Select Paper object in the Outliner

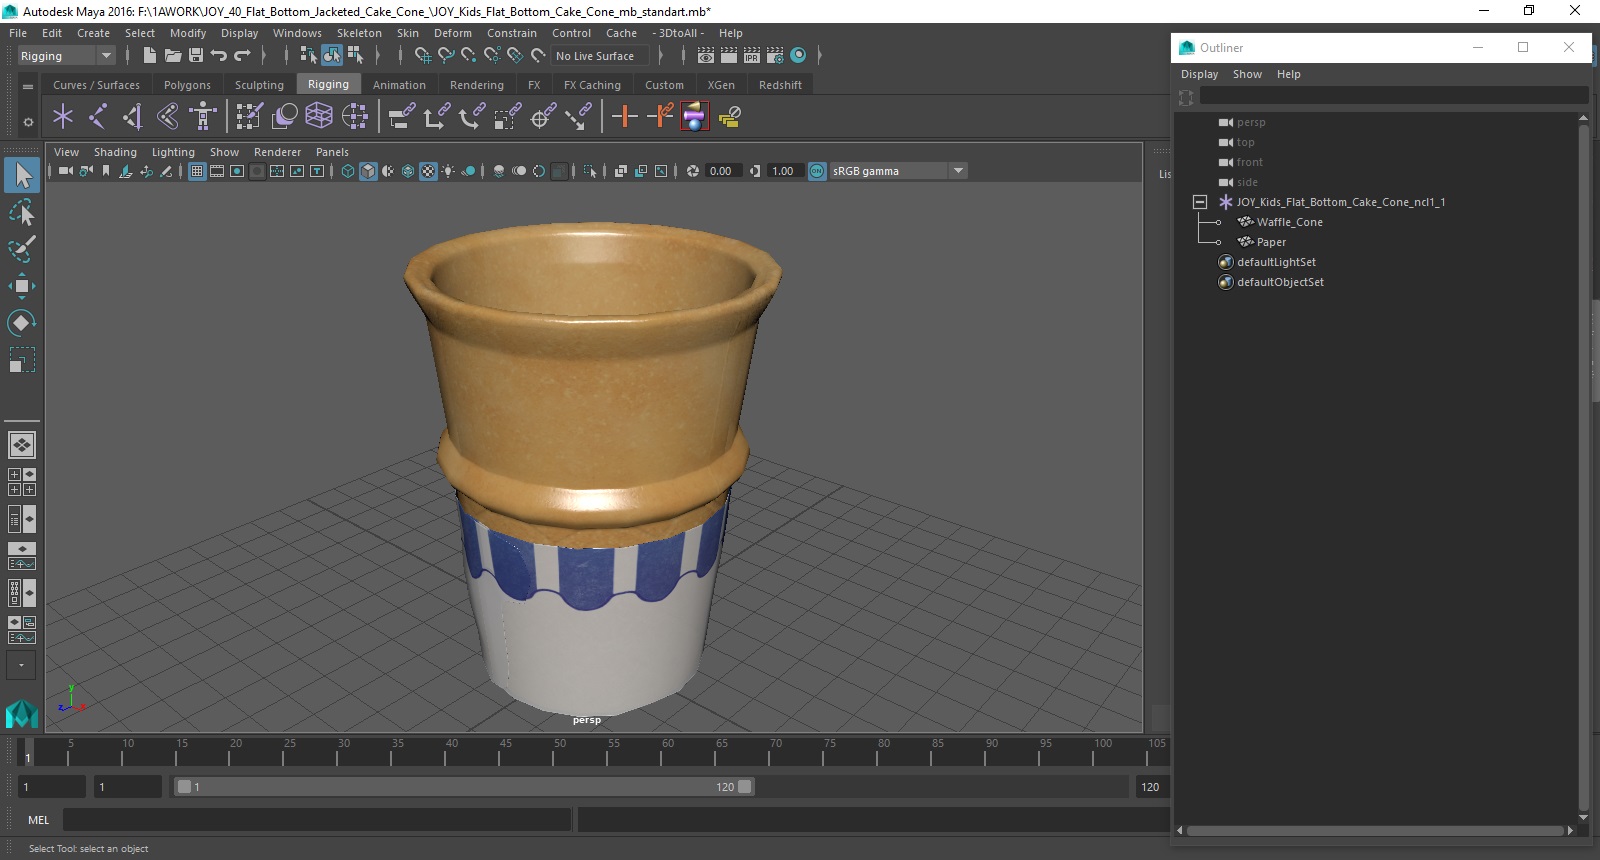[1271, 242]
